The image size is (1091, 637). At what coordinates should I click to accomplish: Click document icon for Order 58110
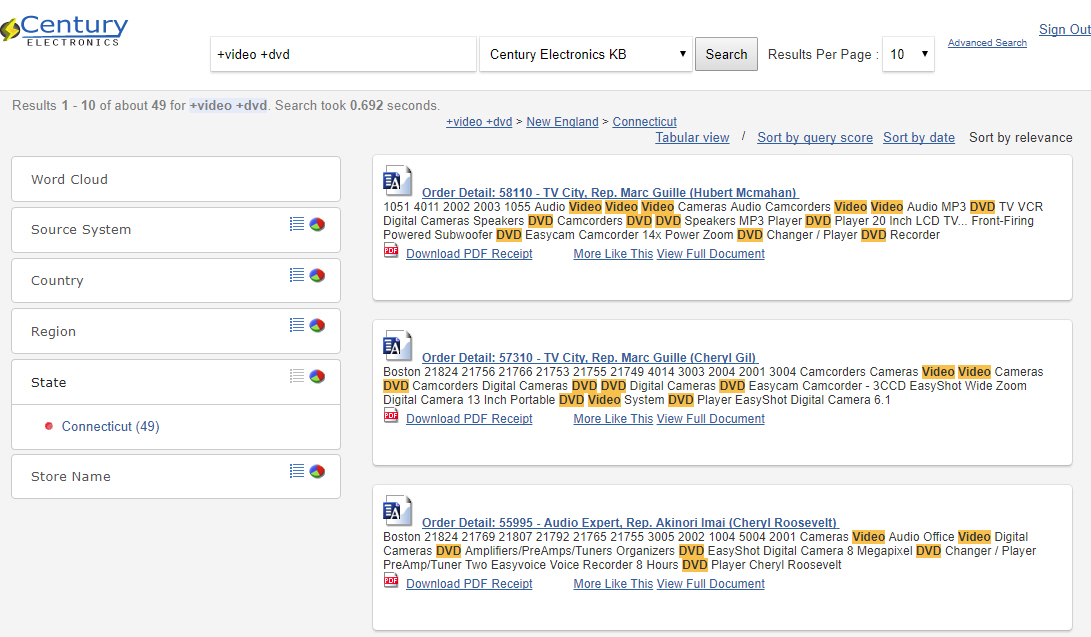tap(397, 181)
